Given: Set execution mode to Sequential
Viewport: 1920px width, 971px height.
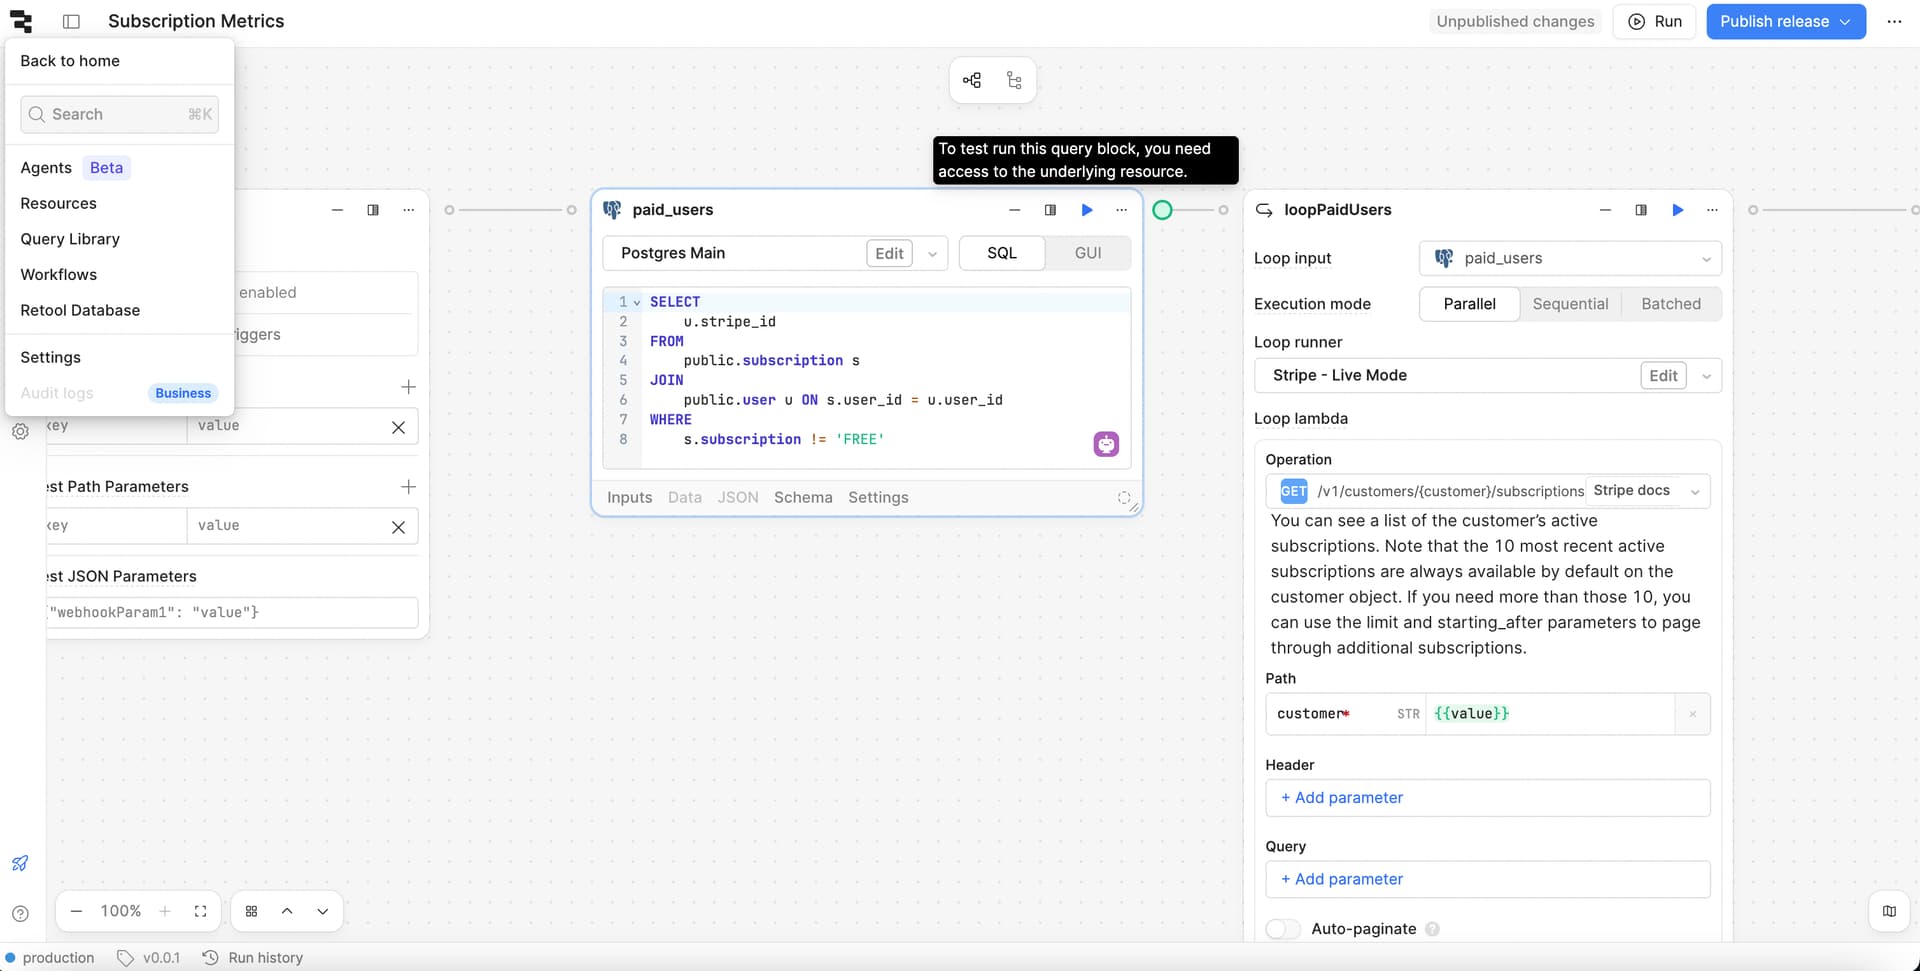Looking at the screenshot, I should [x=1570, y=304].
